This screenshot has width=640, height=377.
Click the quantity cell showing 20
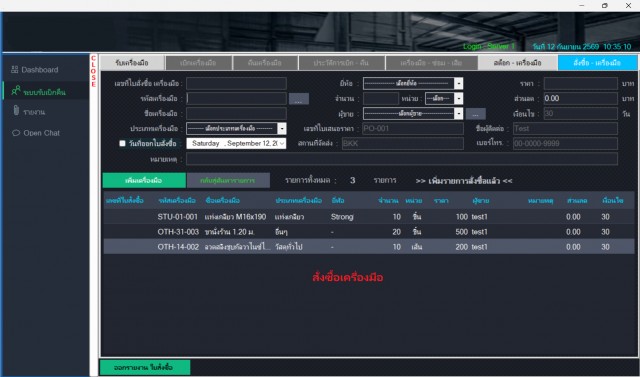pos(396,232)
